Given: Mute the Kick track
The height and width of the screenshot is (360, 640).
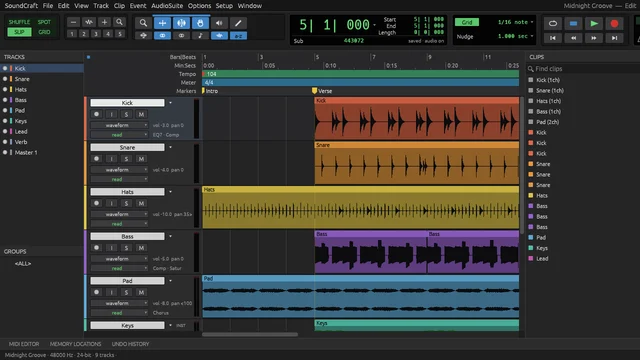Looking at the screenshot, I should click(141, 114).
